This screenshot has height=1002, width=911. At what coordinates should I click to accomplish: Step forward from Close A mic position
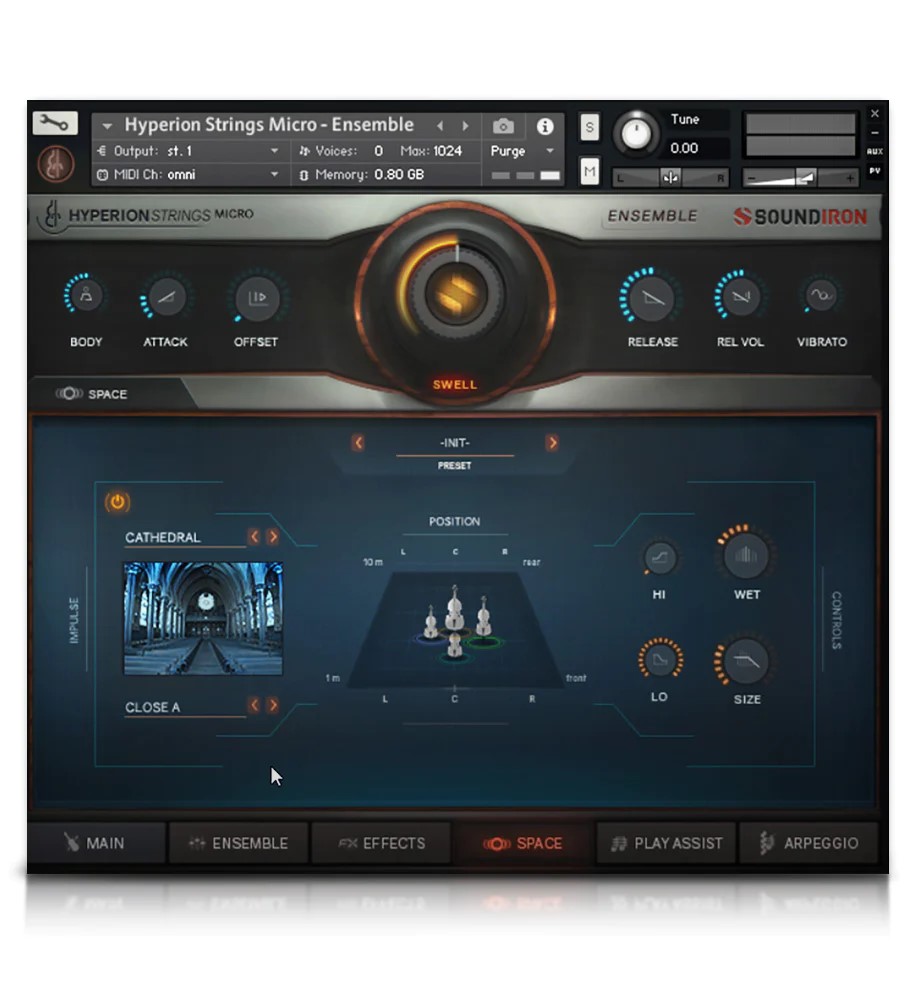point(273,705)
